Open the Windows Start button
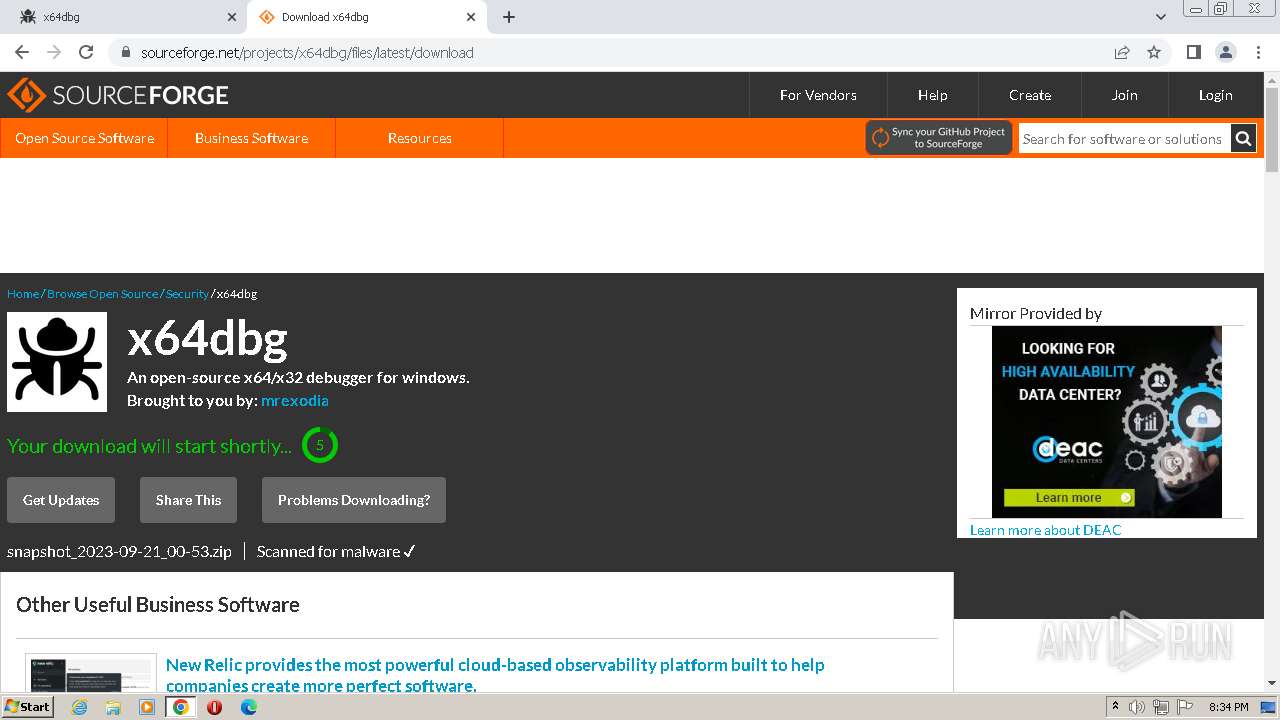This screenshot has width=1280, height=720. click(x=28, y=706)
